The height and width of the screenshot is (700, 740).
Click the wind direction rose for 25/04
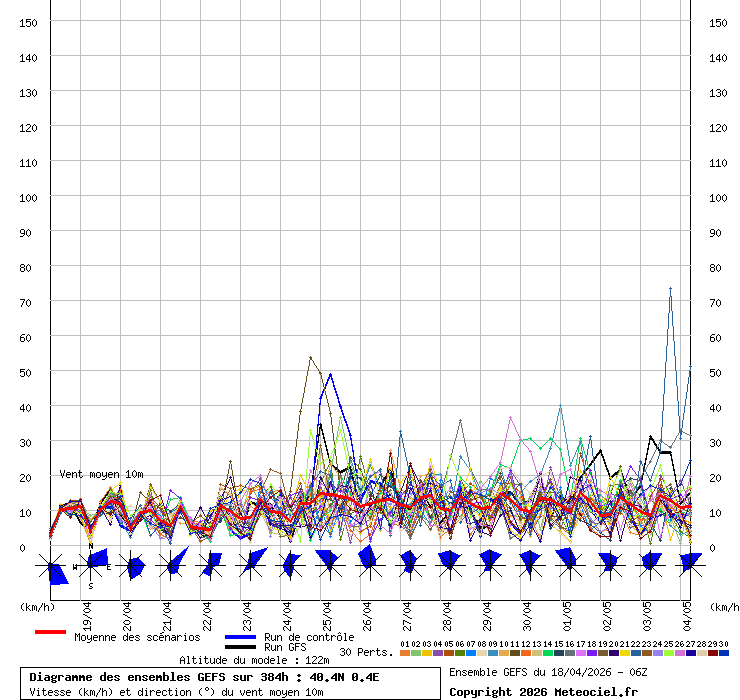tap(328, 562)
